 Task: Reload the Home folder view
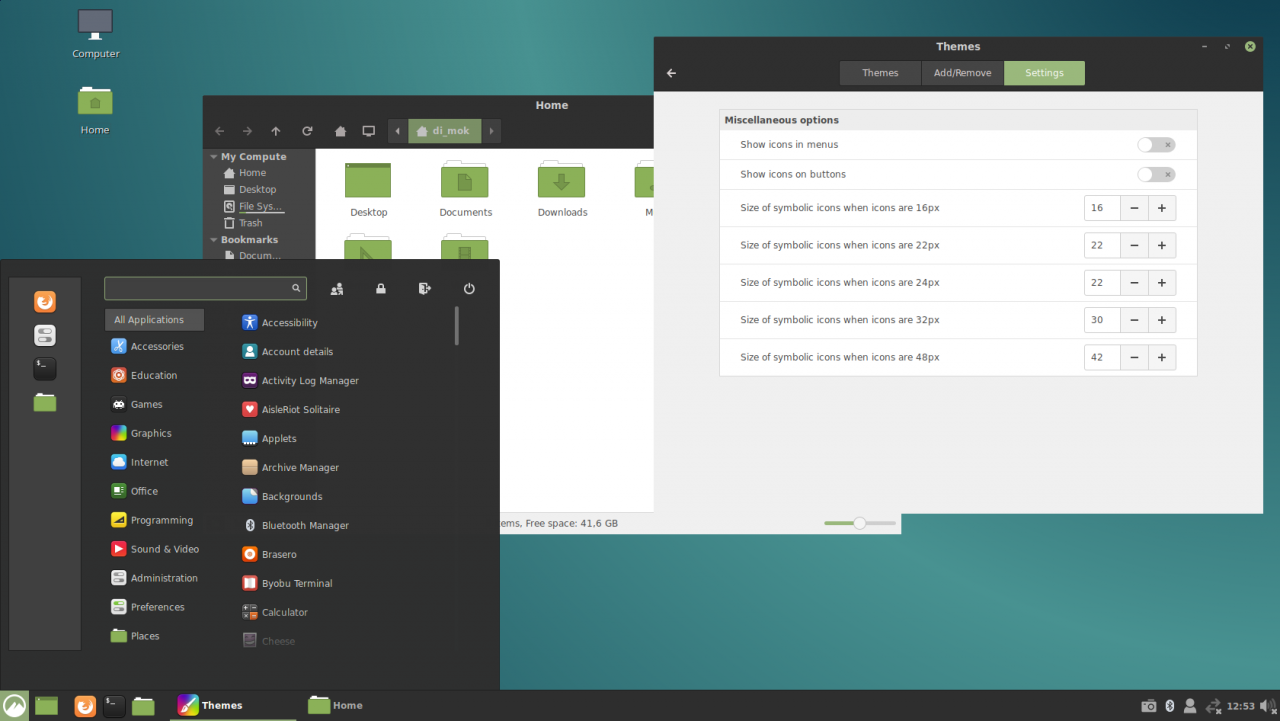point(307,131)
